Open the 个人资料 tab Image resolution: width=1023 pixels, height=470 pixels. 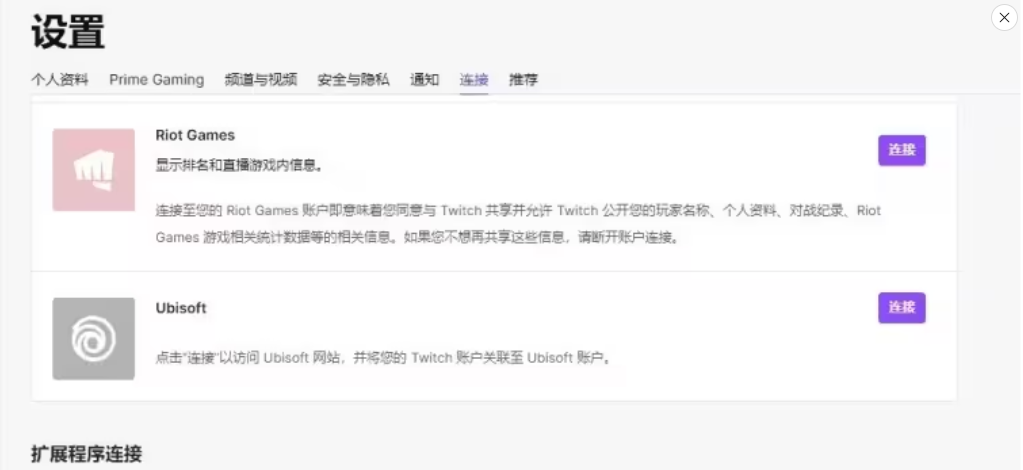coord(60,80)
